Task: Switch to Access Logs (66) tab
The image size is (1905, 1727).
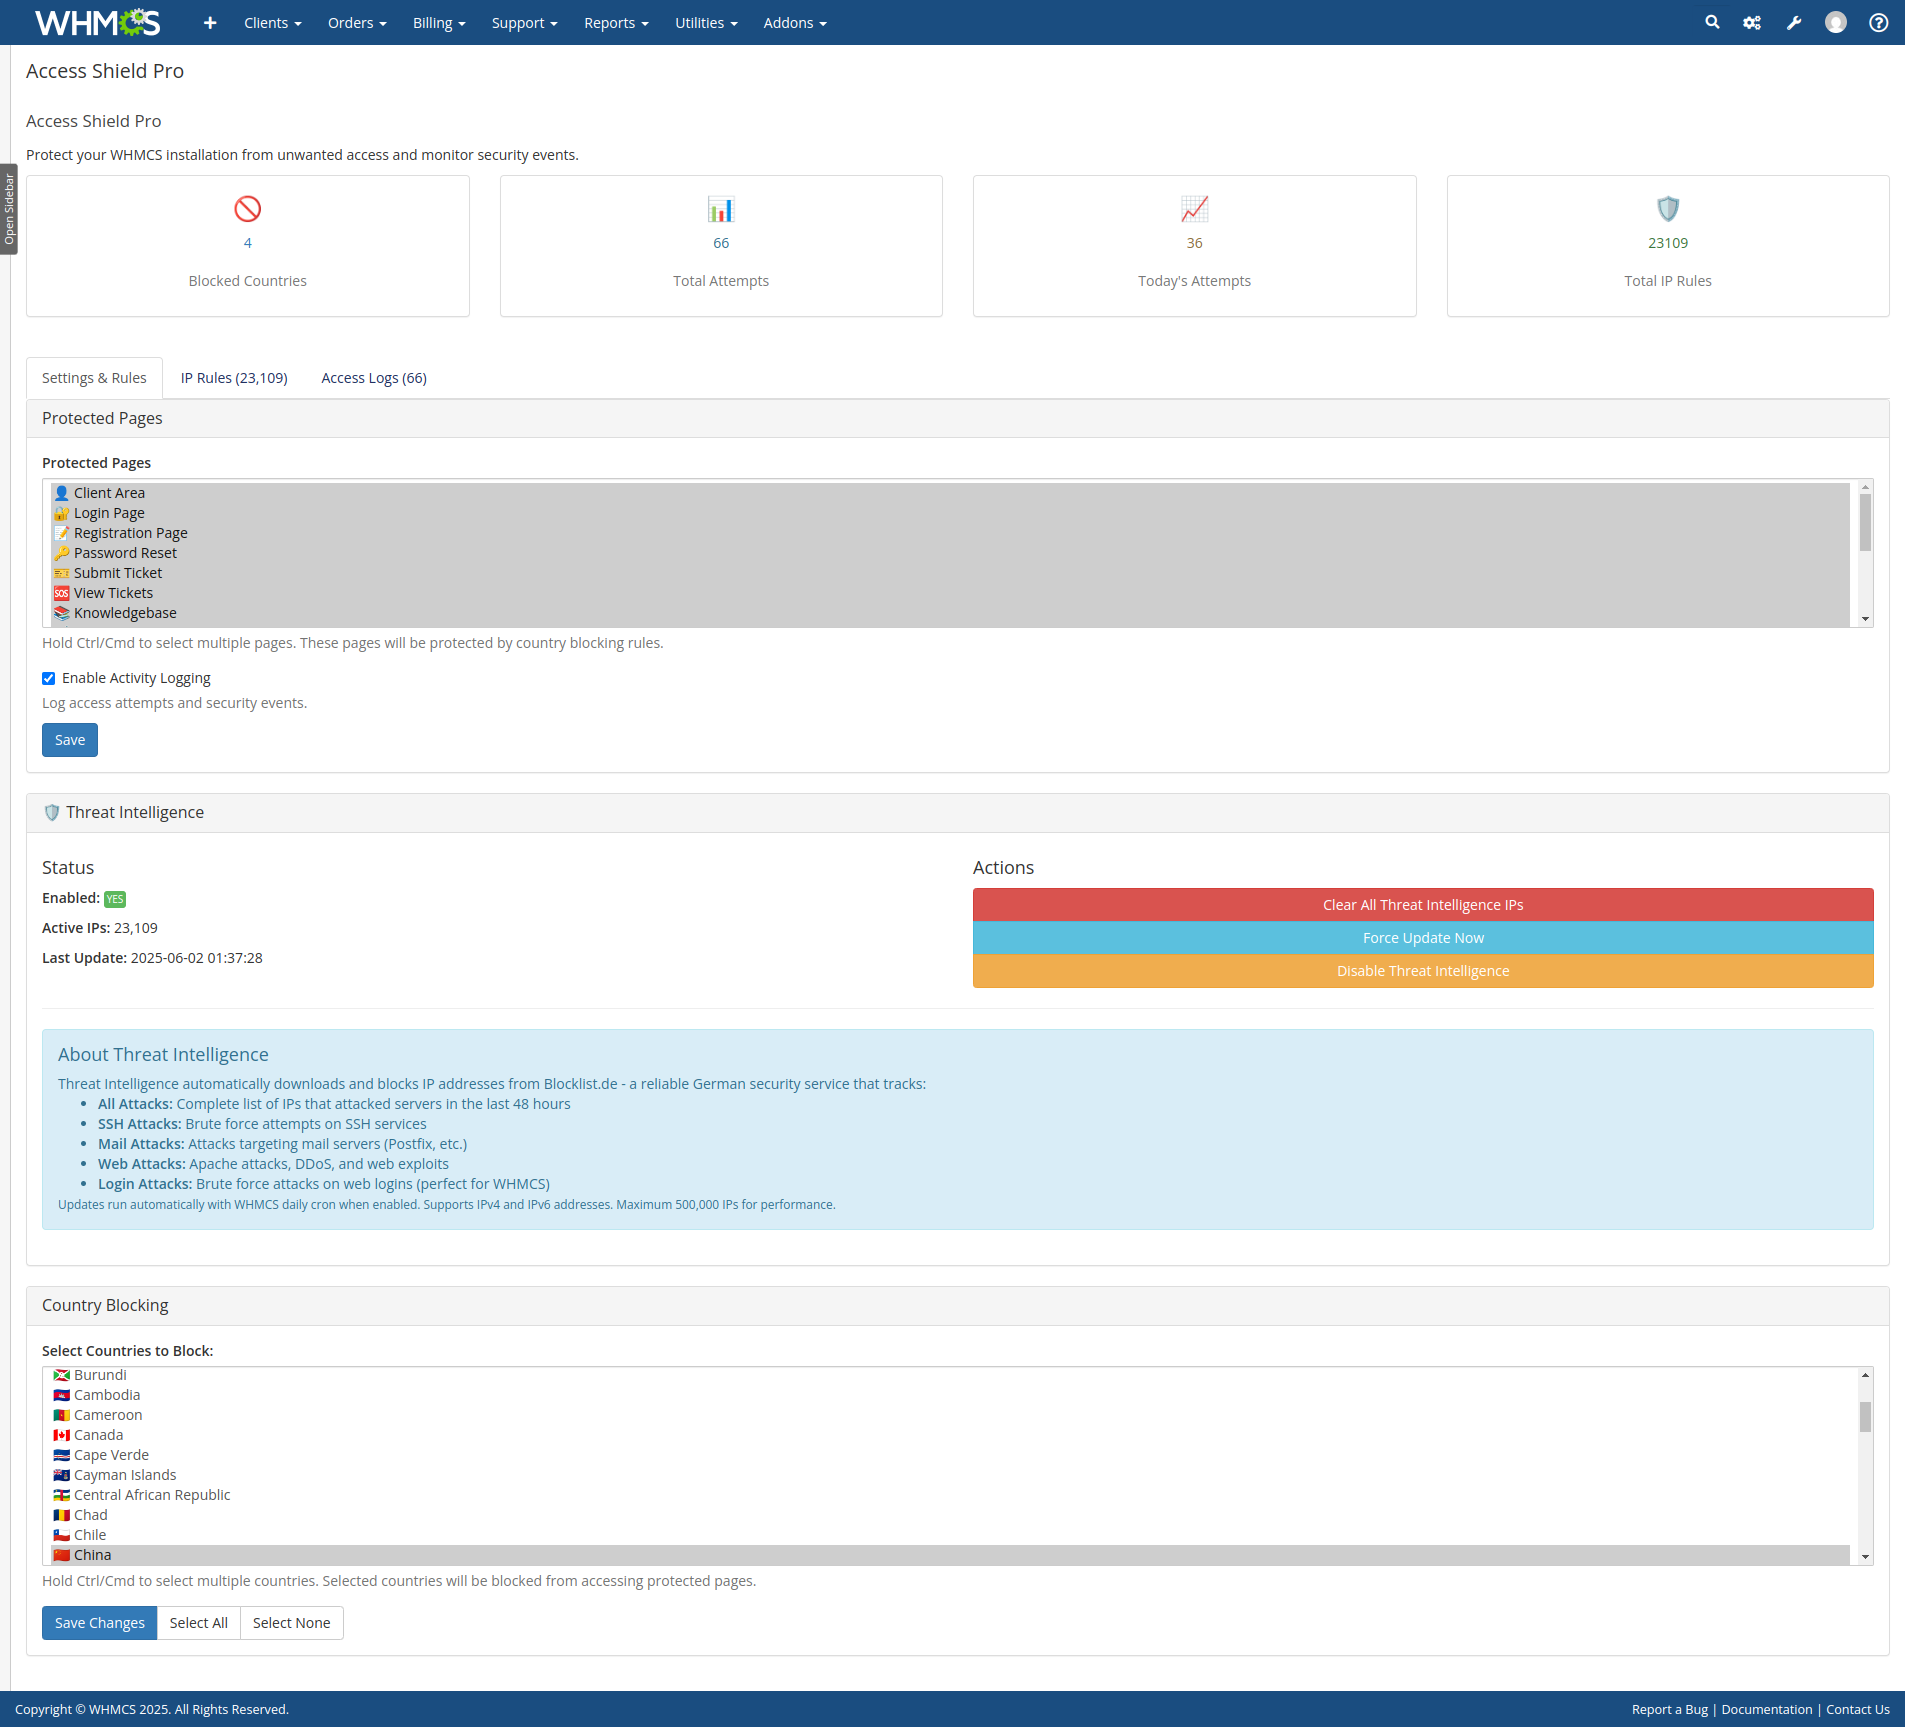Action: click(374, 378)
